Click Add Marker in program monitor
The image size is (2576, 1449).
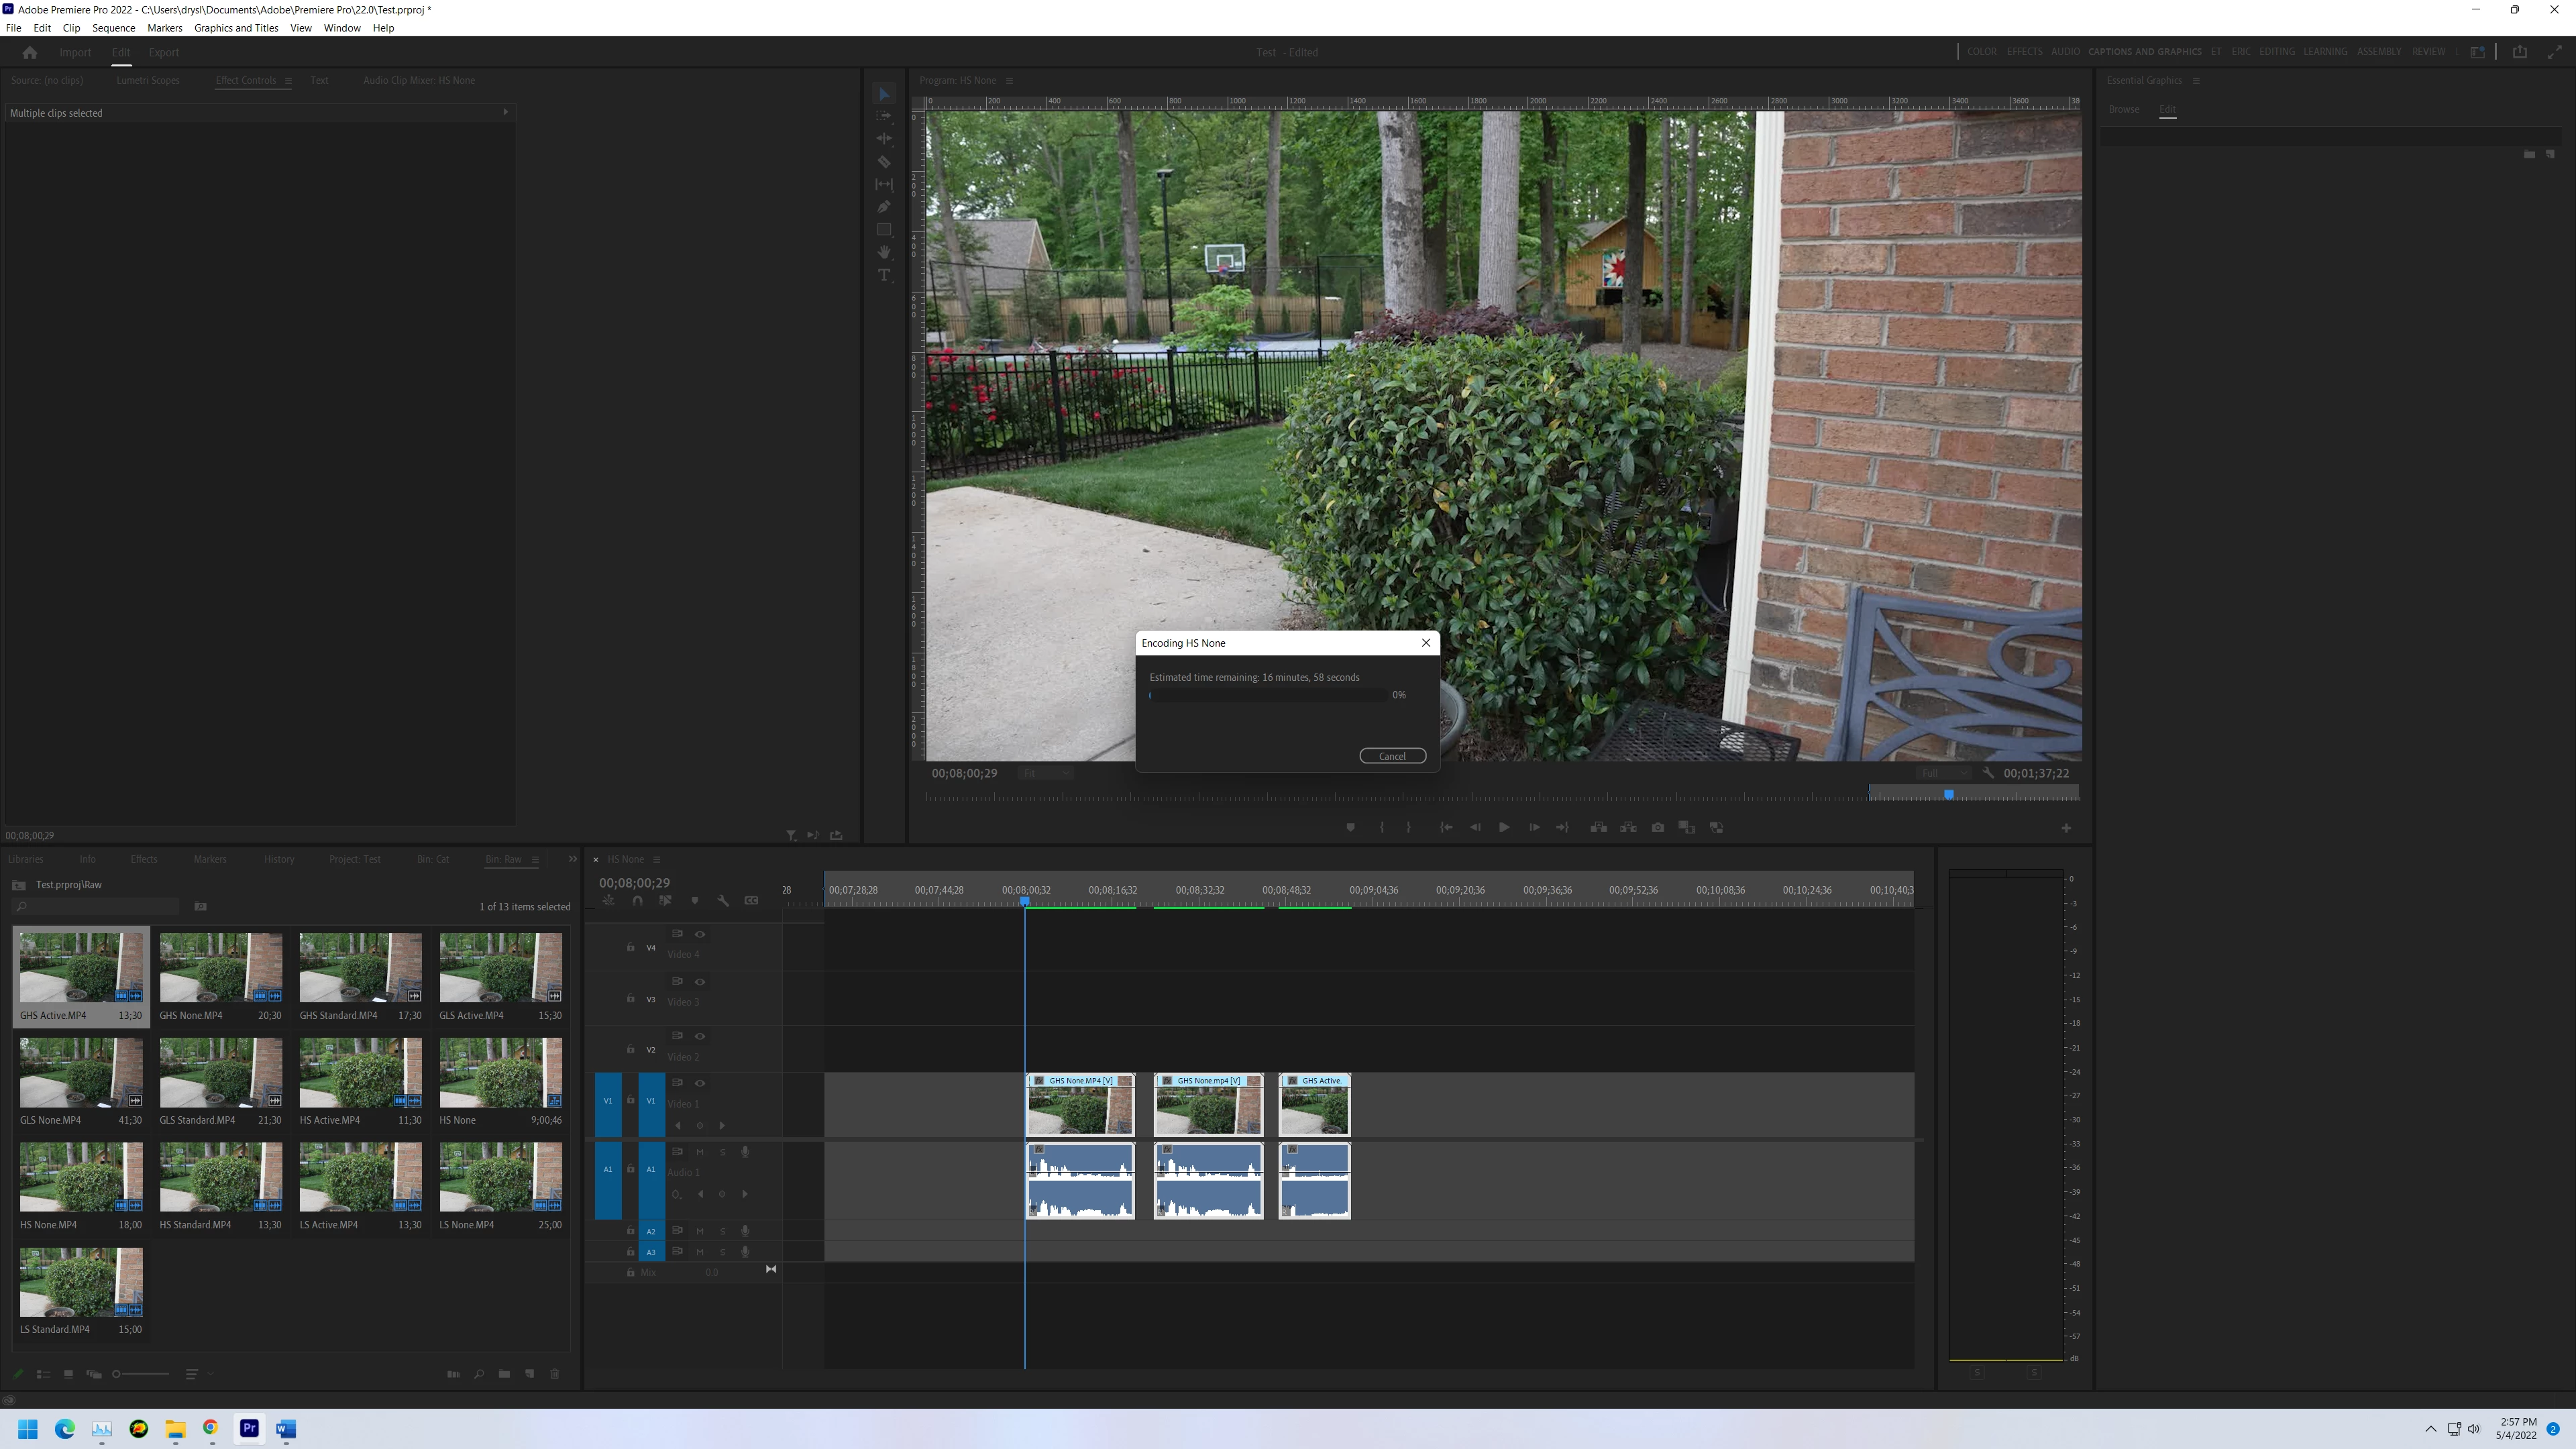1350,828
